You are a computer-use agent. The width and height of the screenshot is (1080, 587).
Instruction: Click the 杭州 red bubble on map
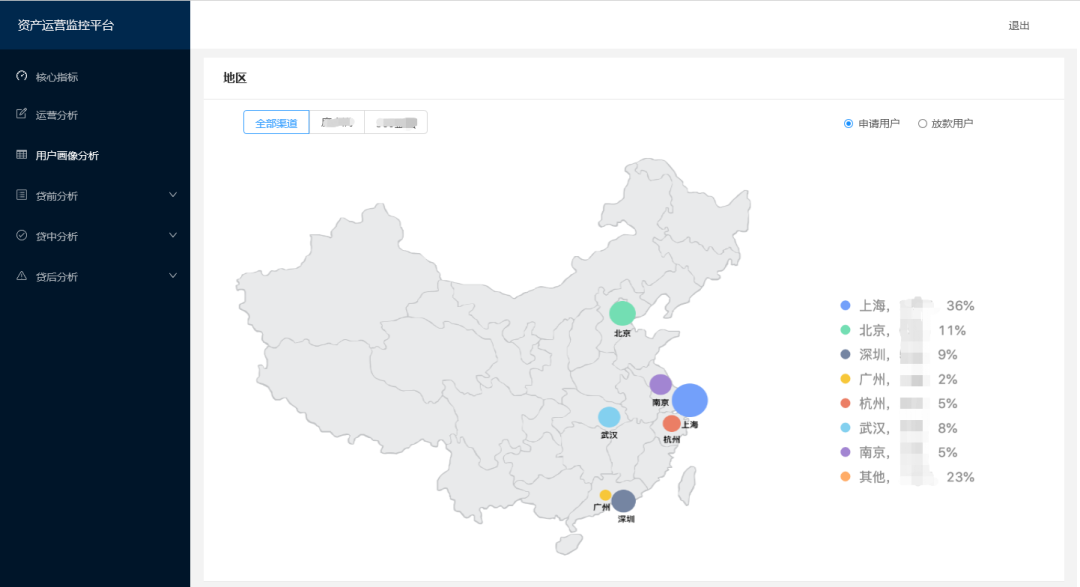pos(672,424)
